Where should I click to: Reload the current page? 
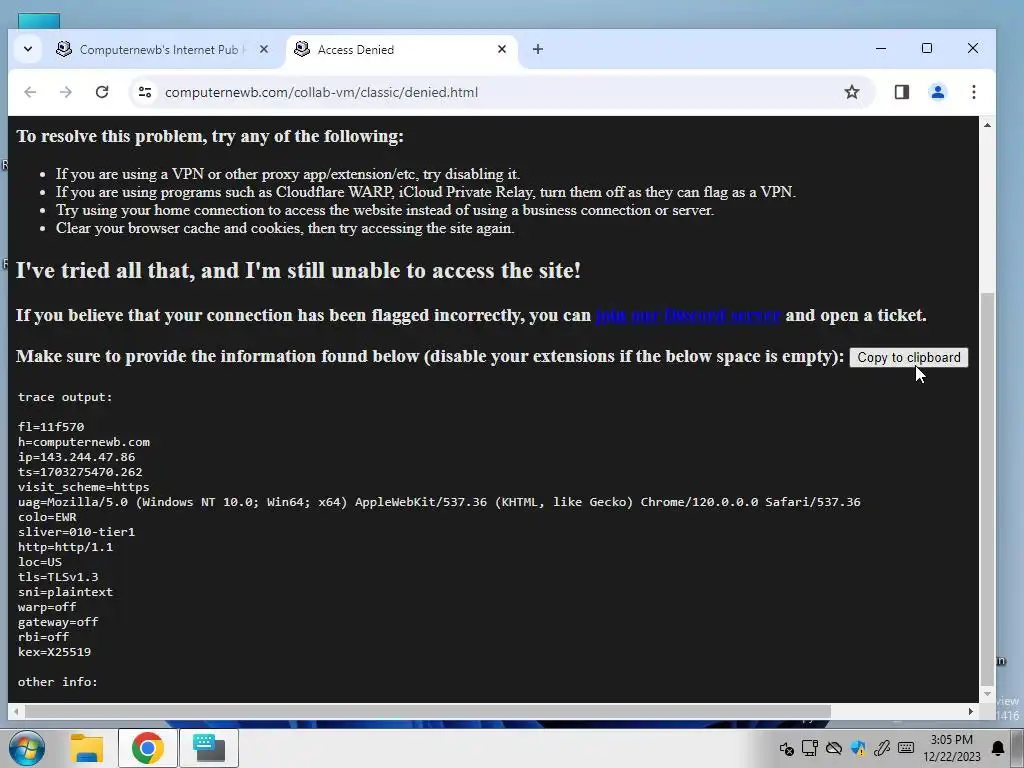click(x=102, y=92)
